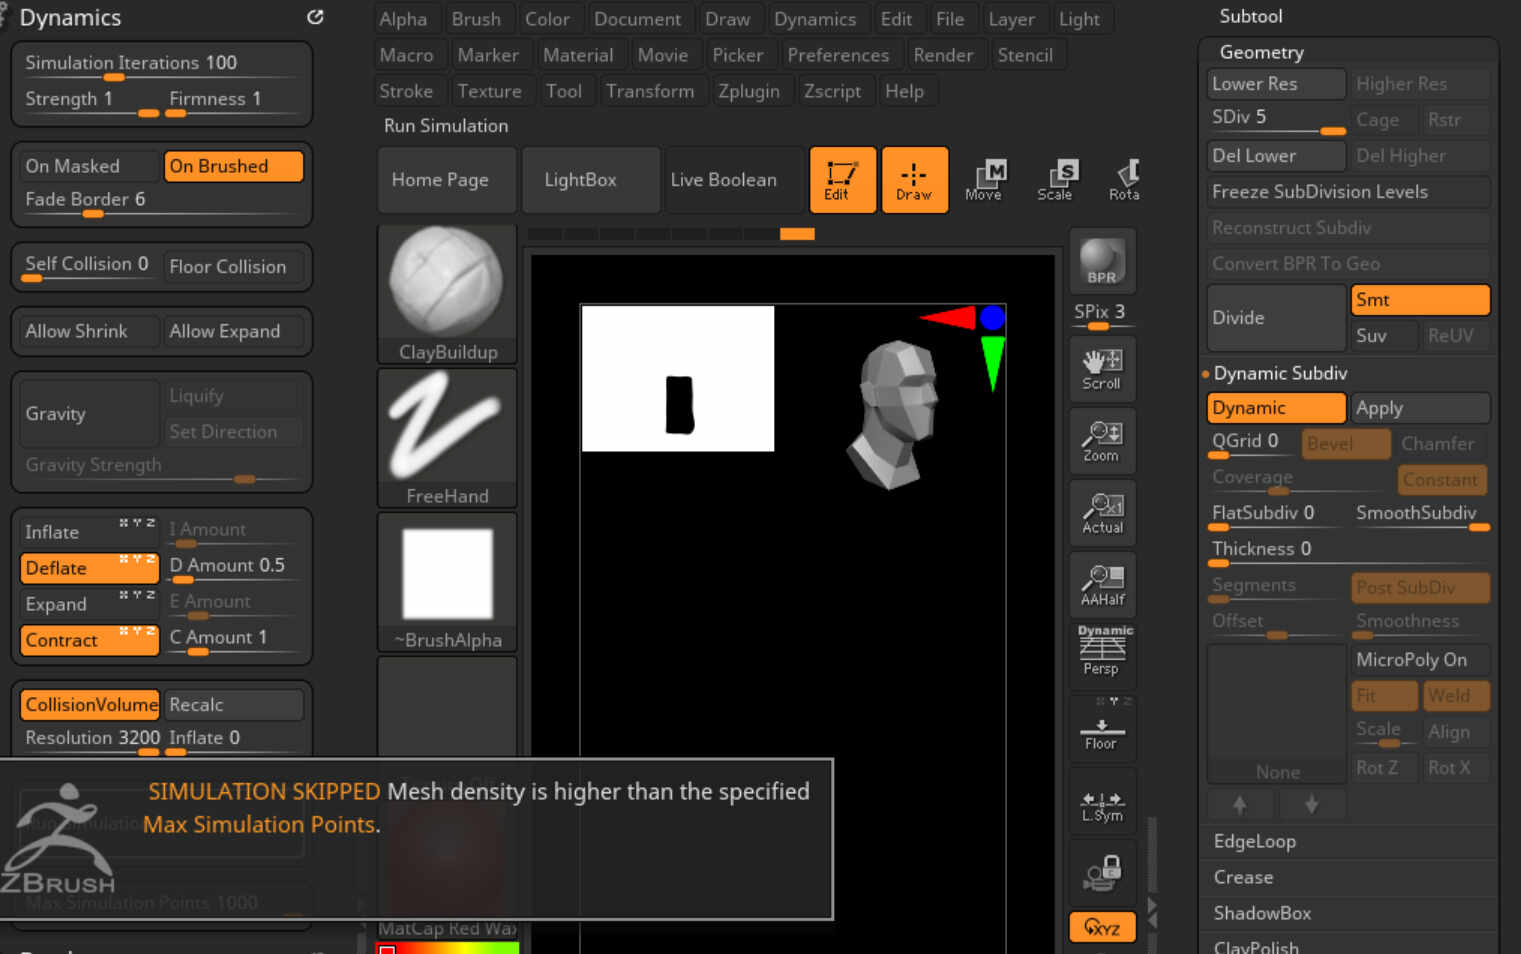The image size is (1521, 954).
Task: Collapse the Dynamics palette header
Action: (x=70, y=18)
